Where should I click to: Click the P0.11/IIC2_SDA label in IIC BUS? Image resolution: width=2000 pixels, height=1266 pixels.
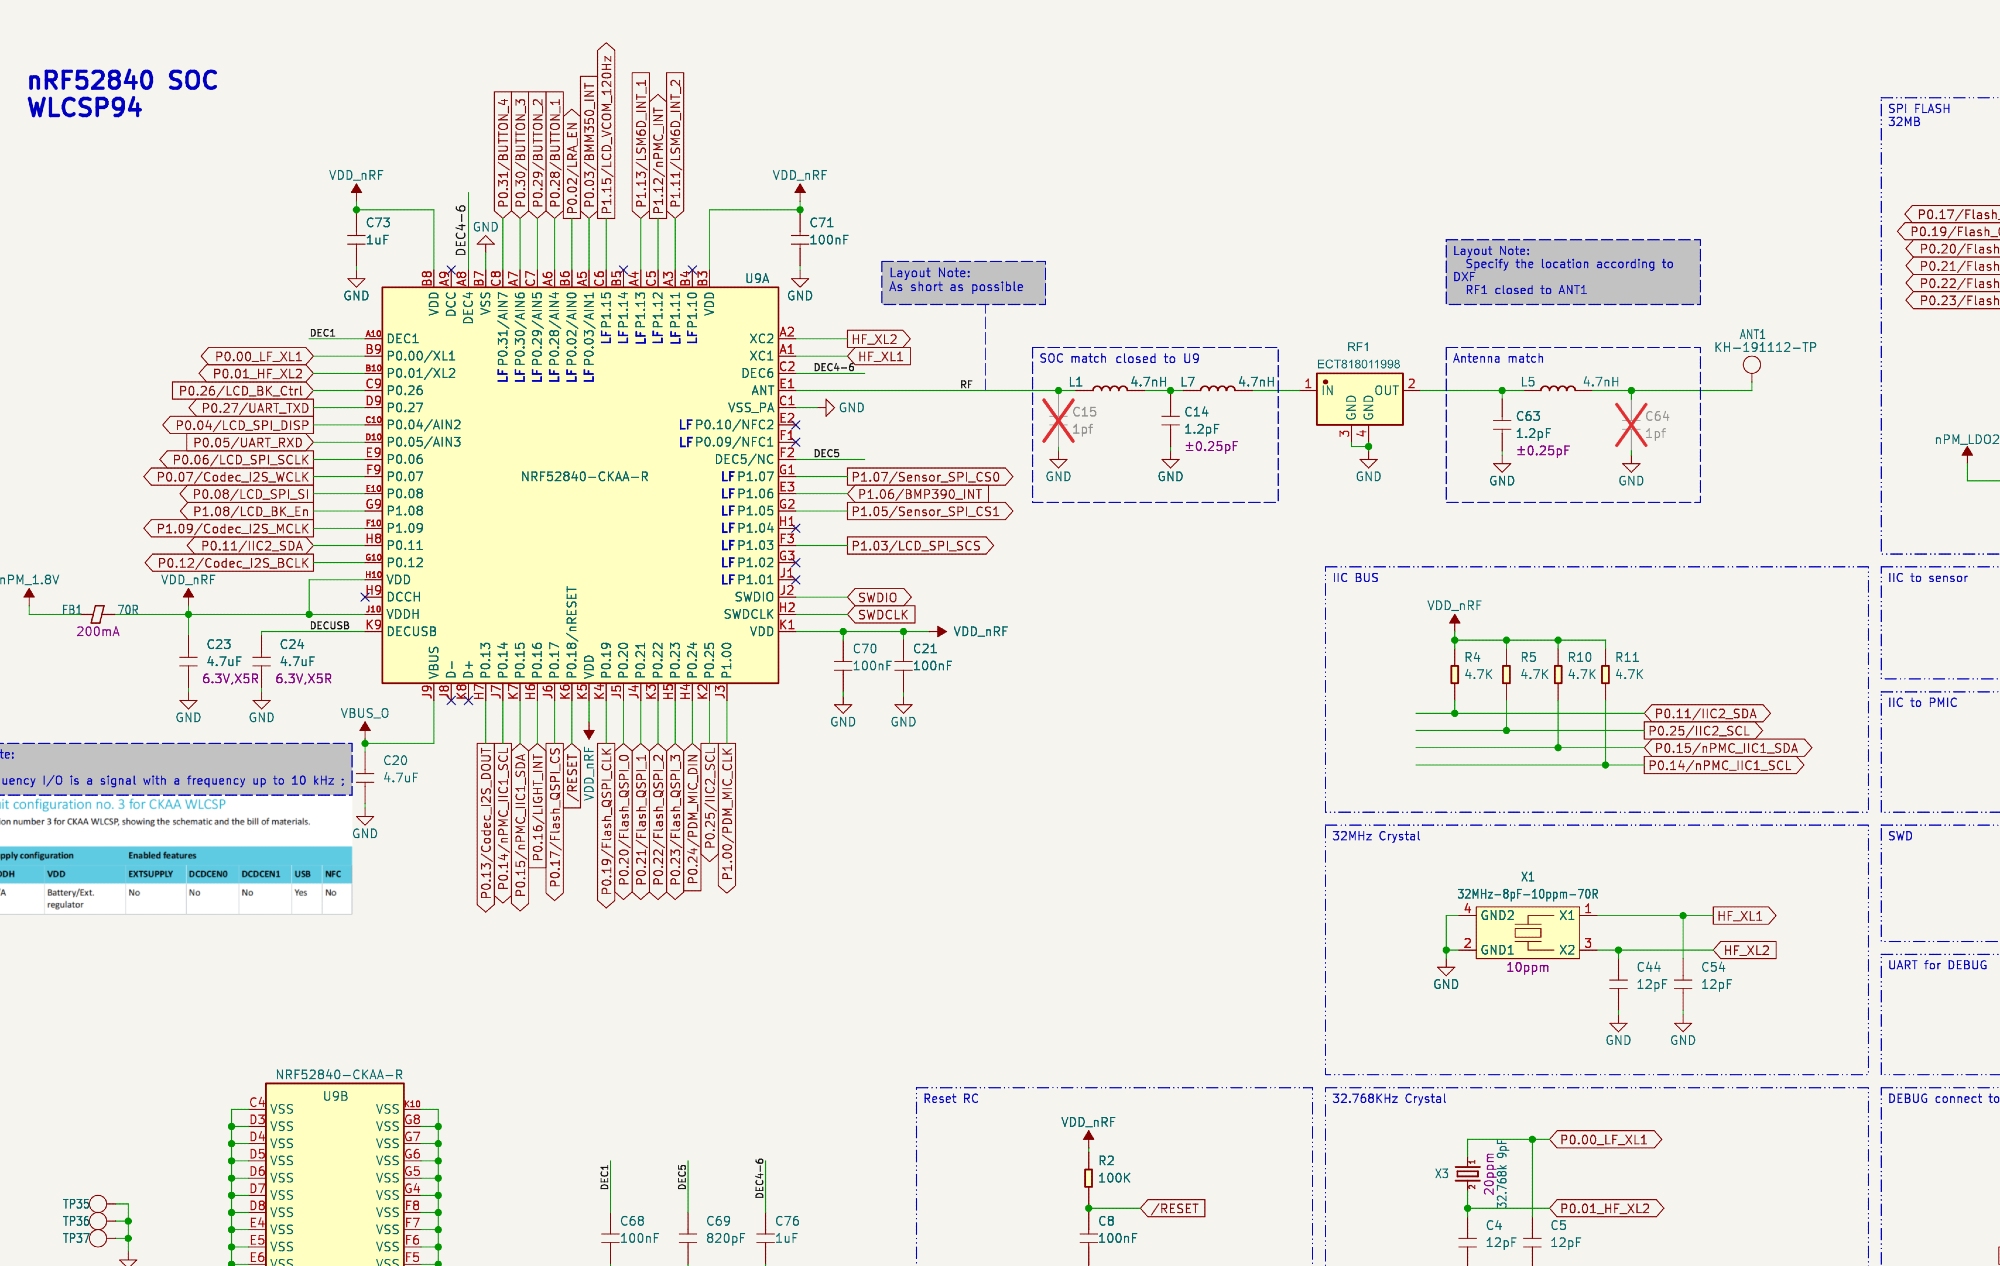[1706, 714]
